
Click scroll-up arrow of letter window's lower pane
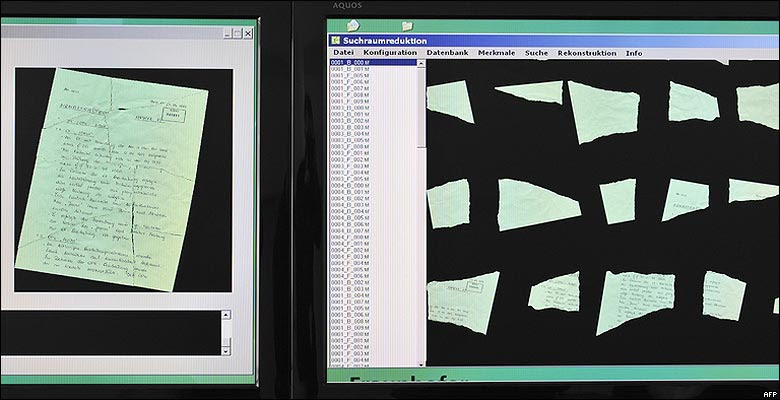pos(226,315)
